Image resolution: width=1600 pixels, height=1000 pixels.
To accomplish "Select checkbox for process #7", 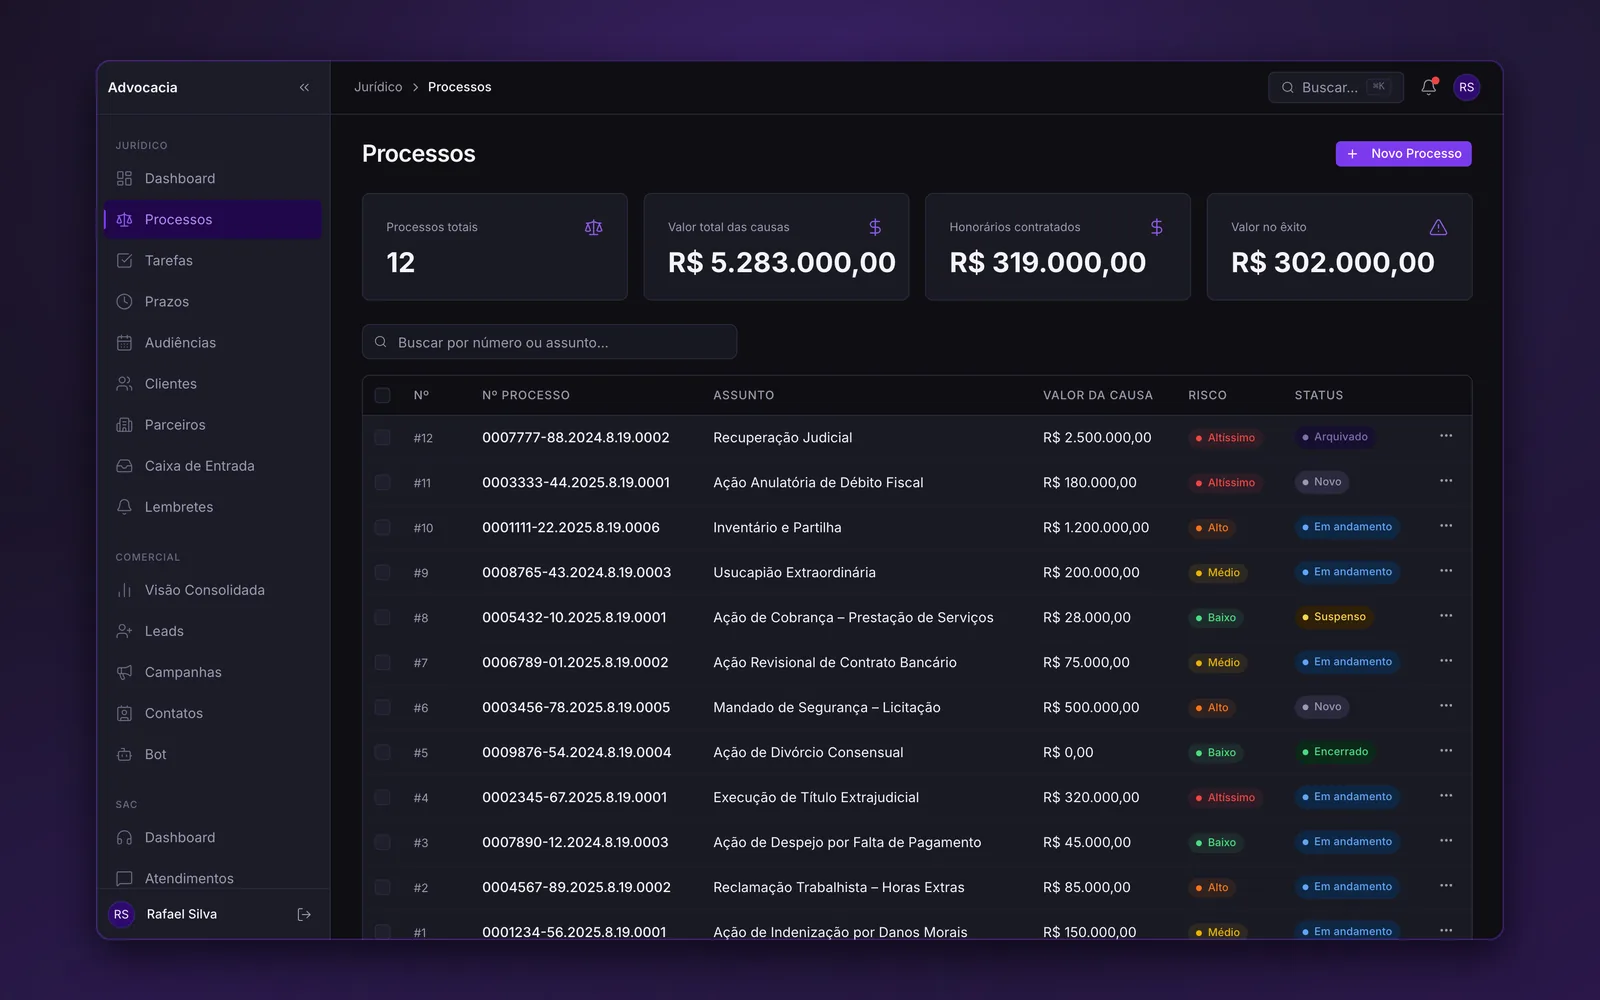I will [382, 662].
